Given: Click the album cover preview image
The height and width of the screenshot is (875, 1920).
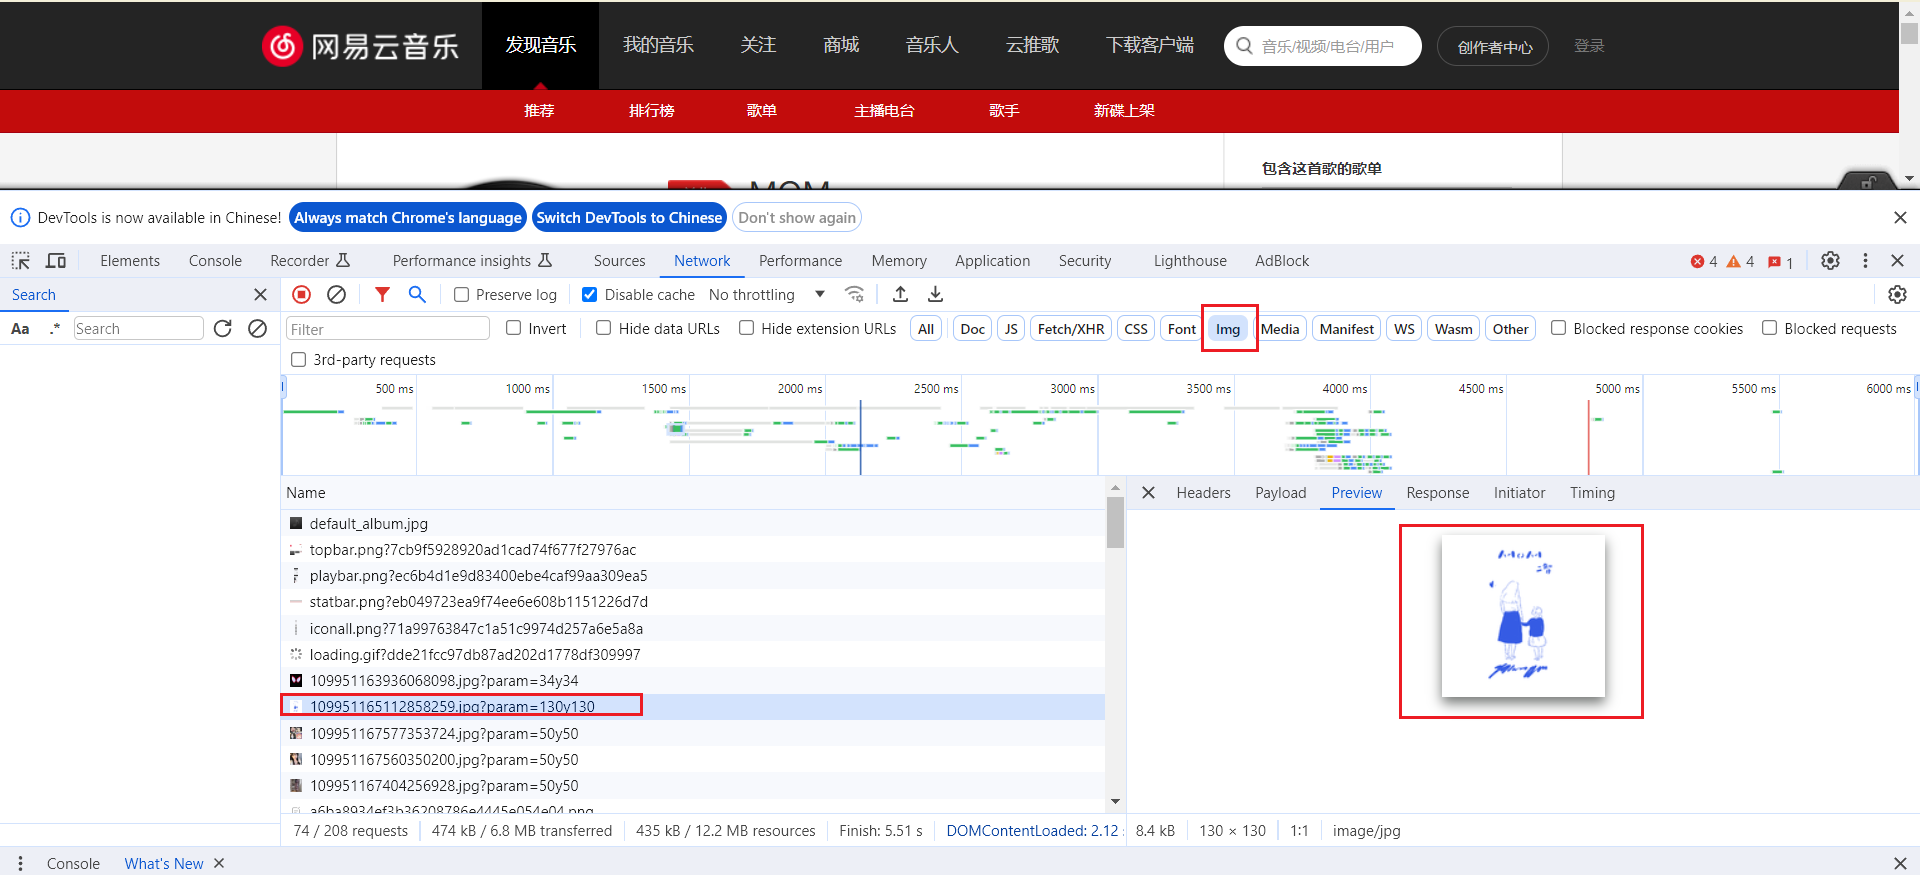Looking at the screenshot, I should (x=1522, y=616).
